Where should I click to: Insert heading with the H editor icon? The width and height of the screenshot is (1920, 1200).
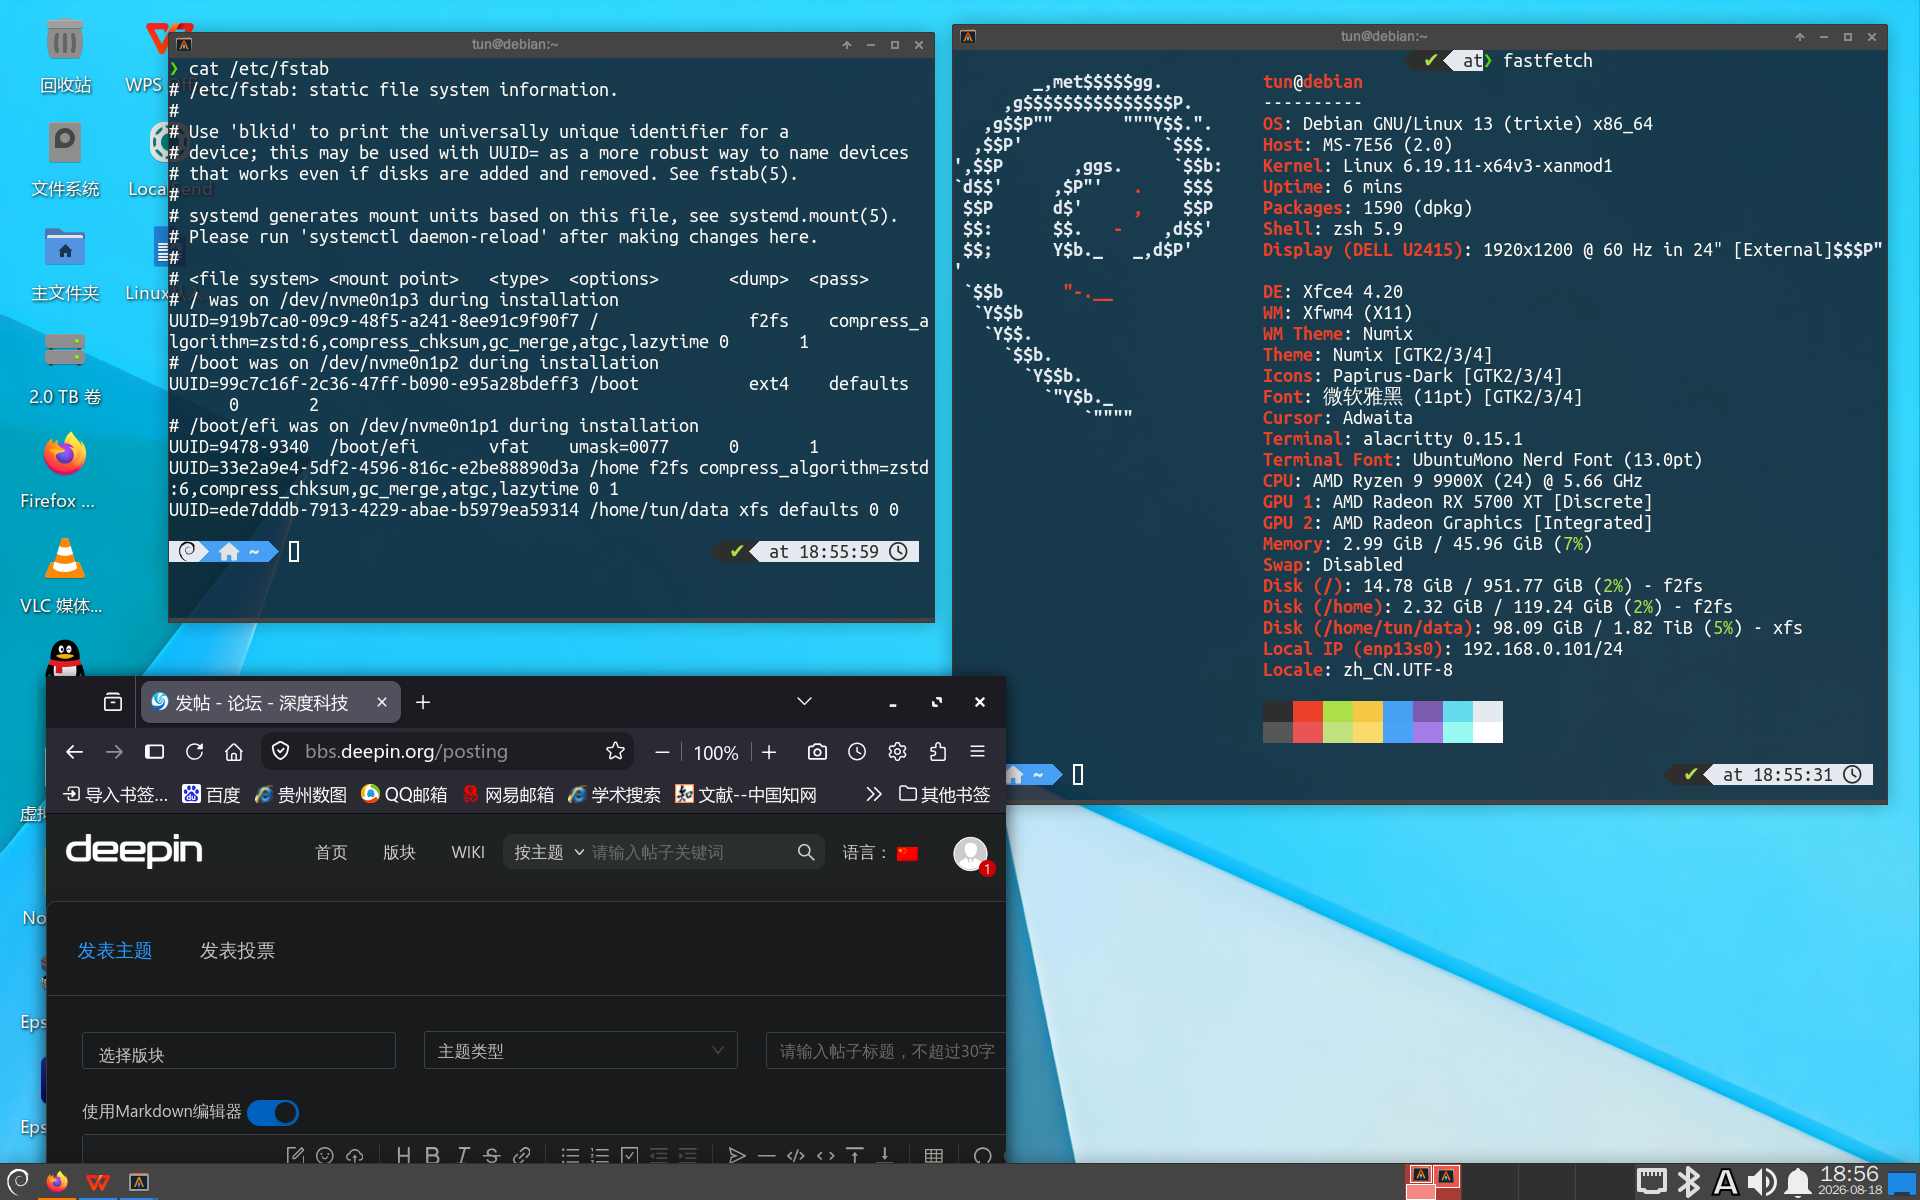pos(403,1155)
